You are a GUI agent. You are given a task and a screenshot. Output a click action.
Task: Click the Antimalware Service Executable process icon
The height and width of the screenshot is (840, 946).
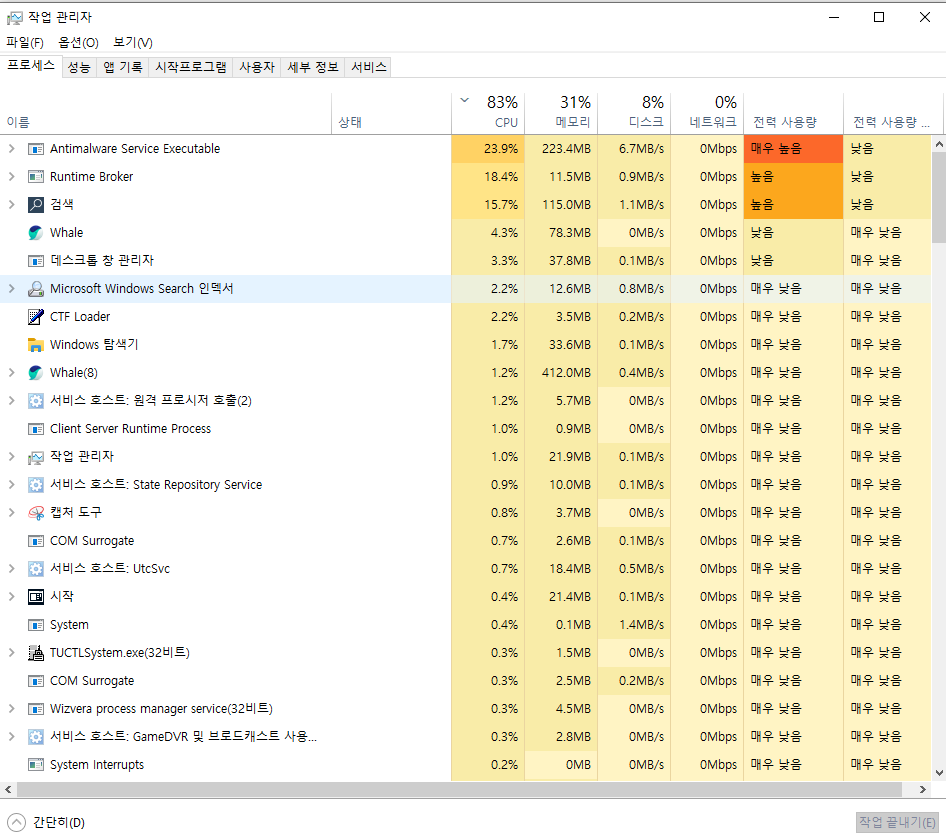[36, 149]
